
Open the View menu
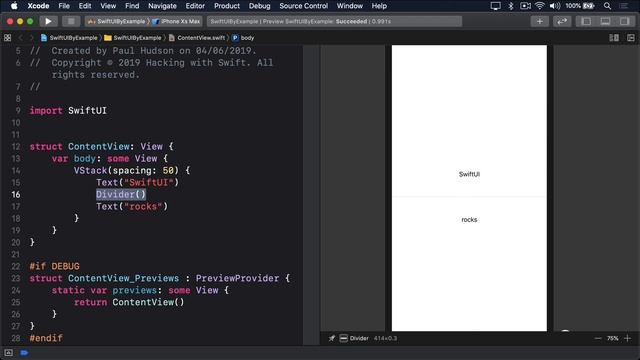click(108, 6)
